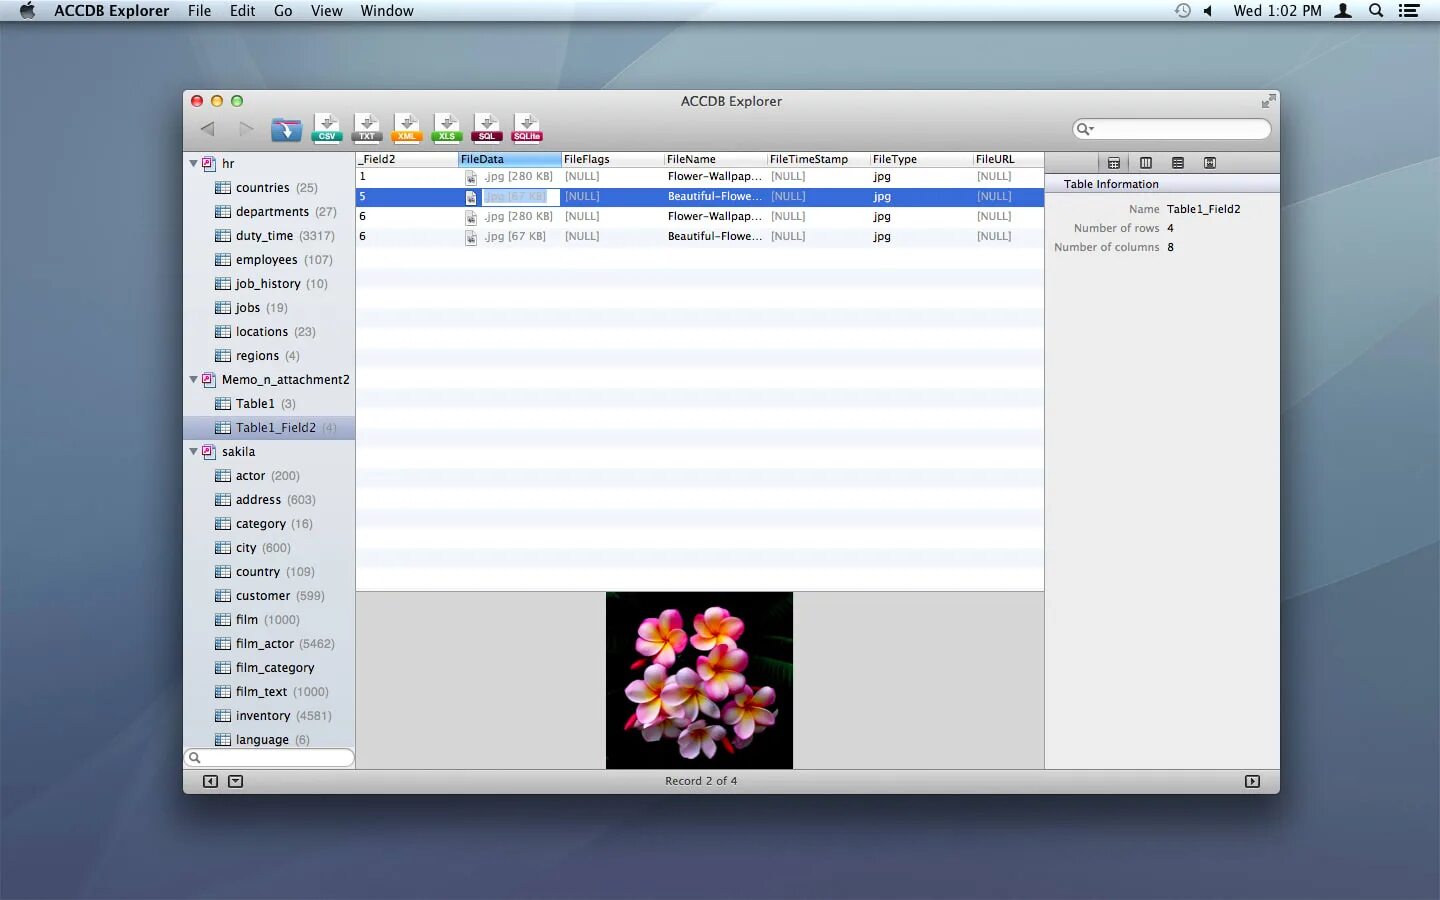This screenshot has width=1440, height=900.
Task: Sort by FileData column header
Action: [x=509, y=159]
